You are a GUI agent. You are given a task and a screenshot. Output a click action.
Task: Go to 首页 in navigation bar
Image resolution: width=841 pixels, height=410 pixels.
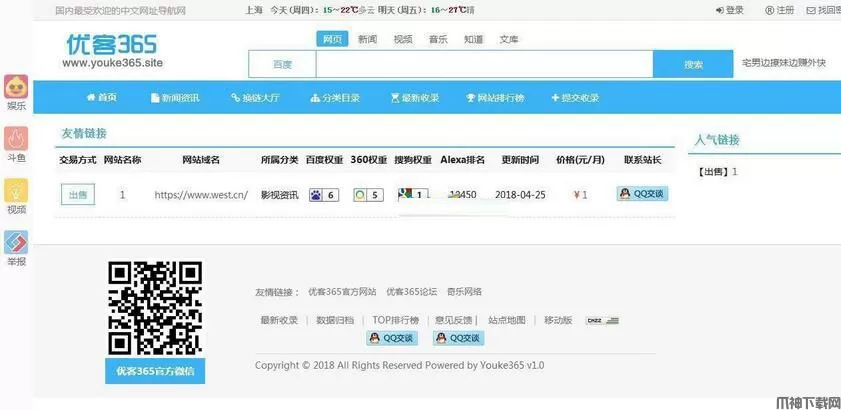pos(101,98)
